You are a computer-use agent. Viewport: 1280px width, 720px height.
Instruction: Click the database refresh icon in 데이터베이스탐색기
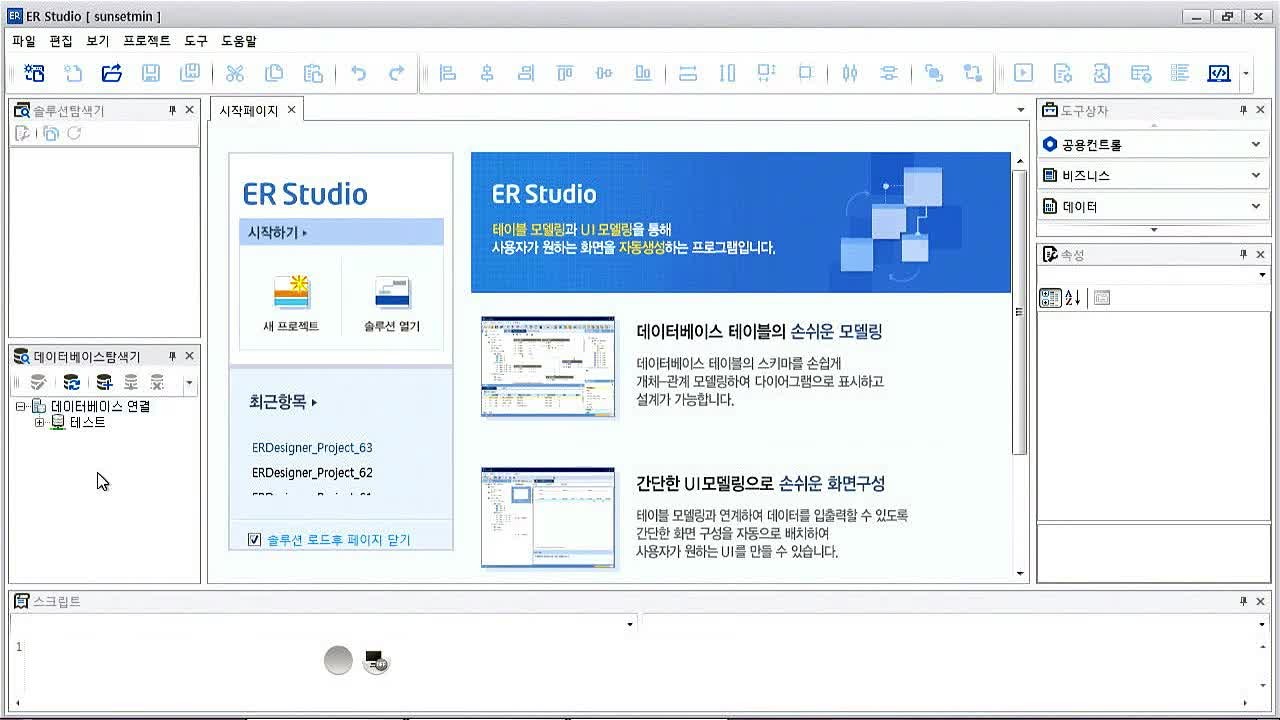(x=71, y=382)
